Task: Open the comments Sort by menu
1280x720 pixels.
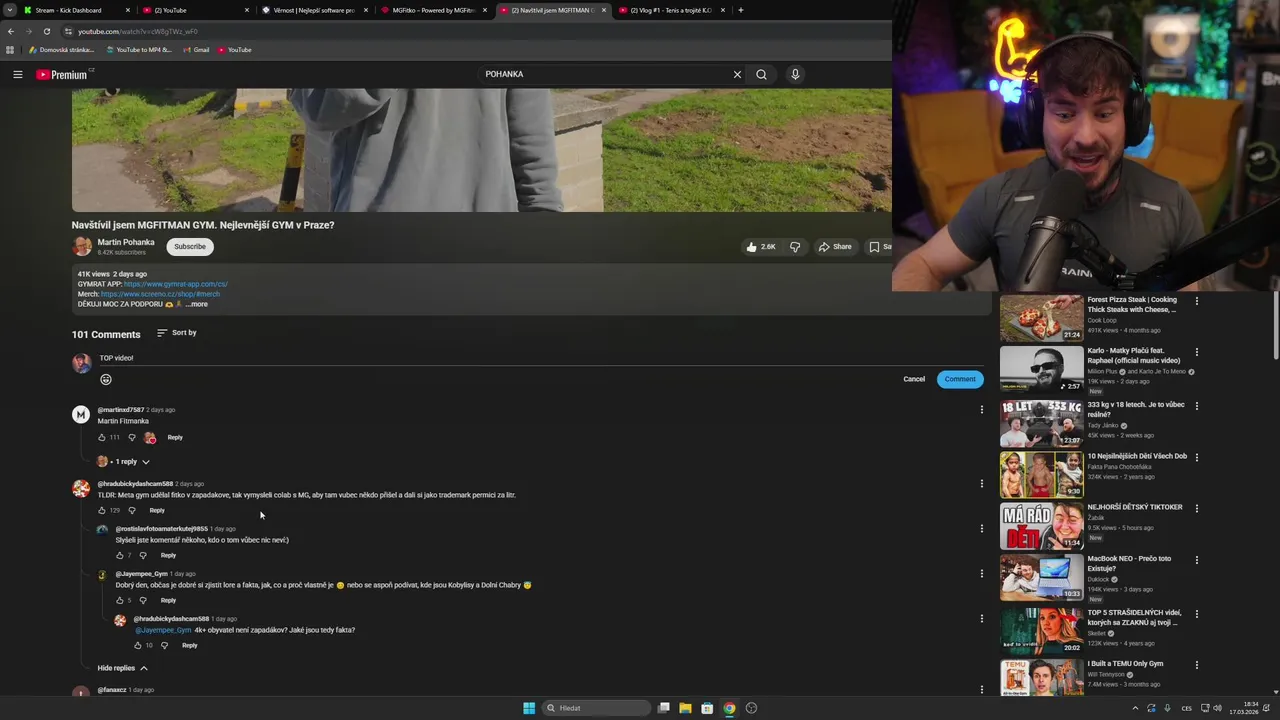Action: click(177, 333)
